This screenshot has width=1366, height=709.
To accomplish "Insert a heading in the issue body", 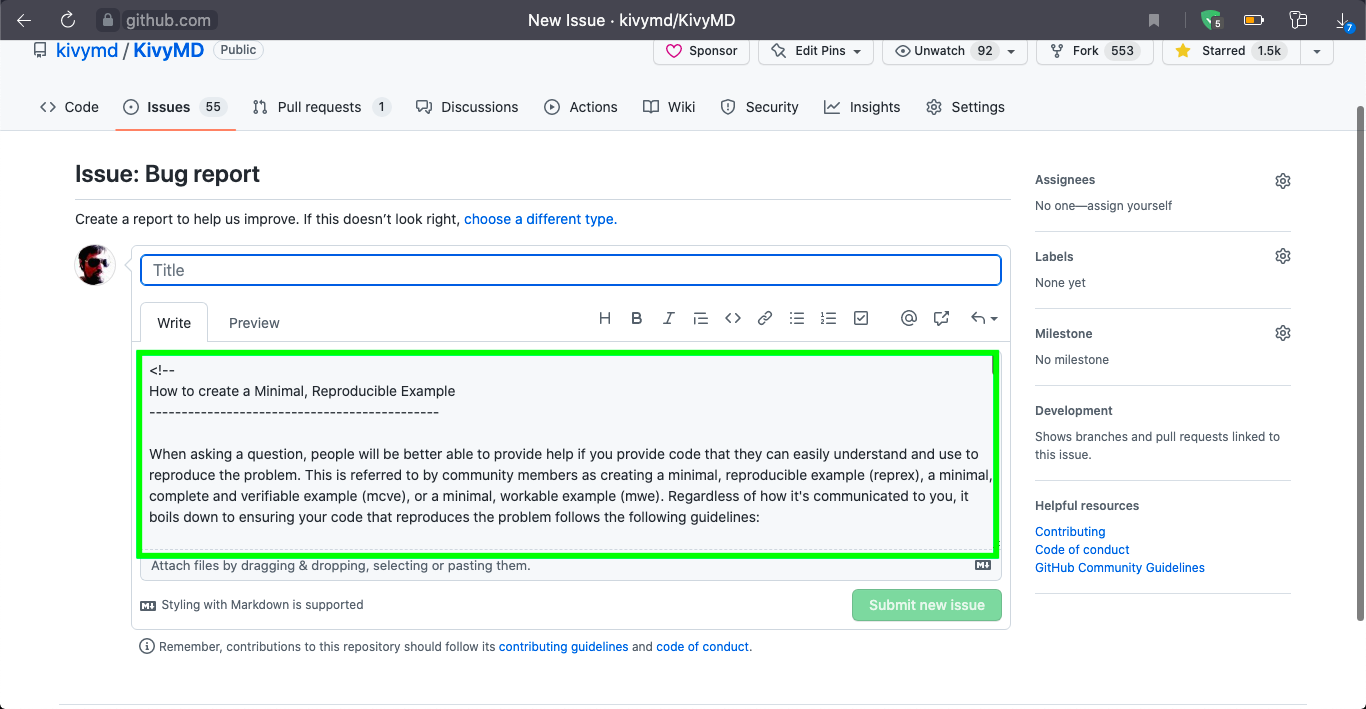I will click(605, 318).
